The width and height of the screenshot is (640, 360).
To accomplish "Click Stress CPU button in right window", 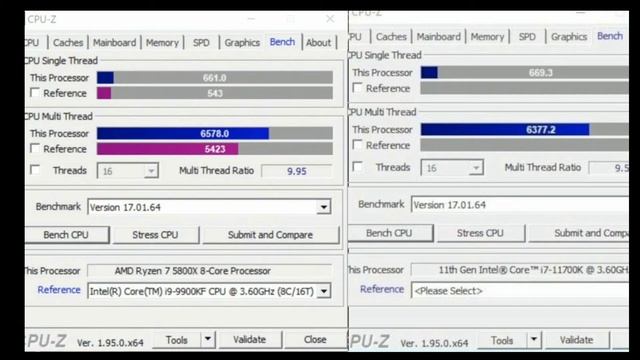I will tap(480, 233).
